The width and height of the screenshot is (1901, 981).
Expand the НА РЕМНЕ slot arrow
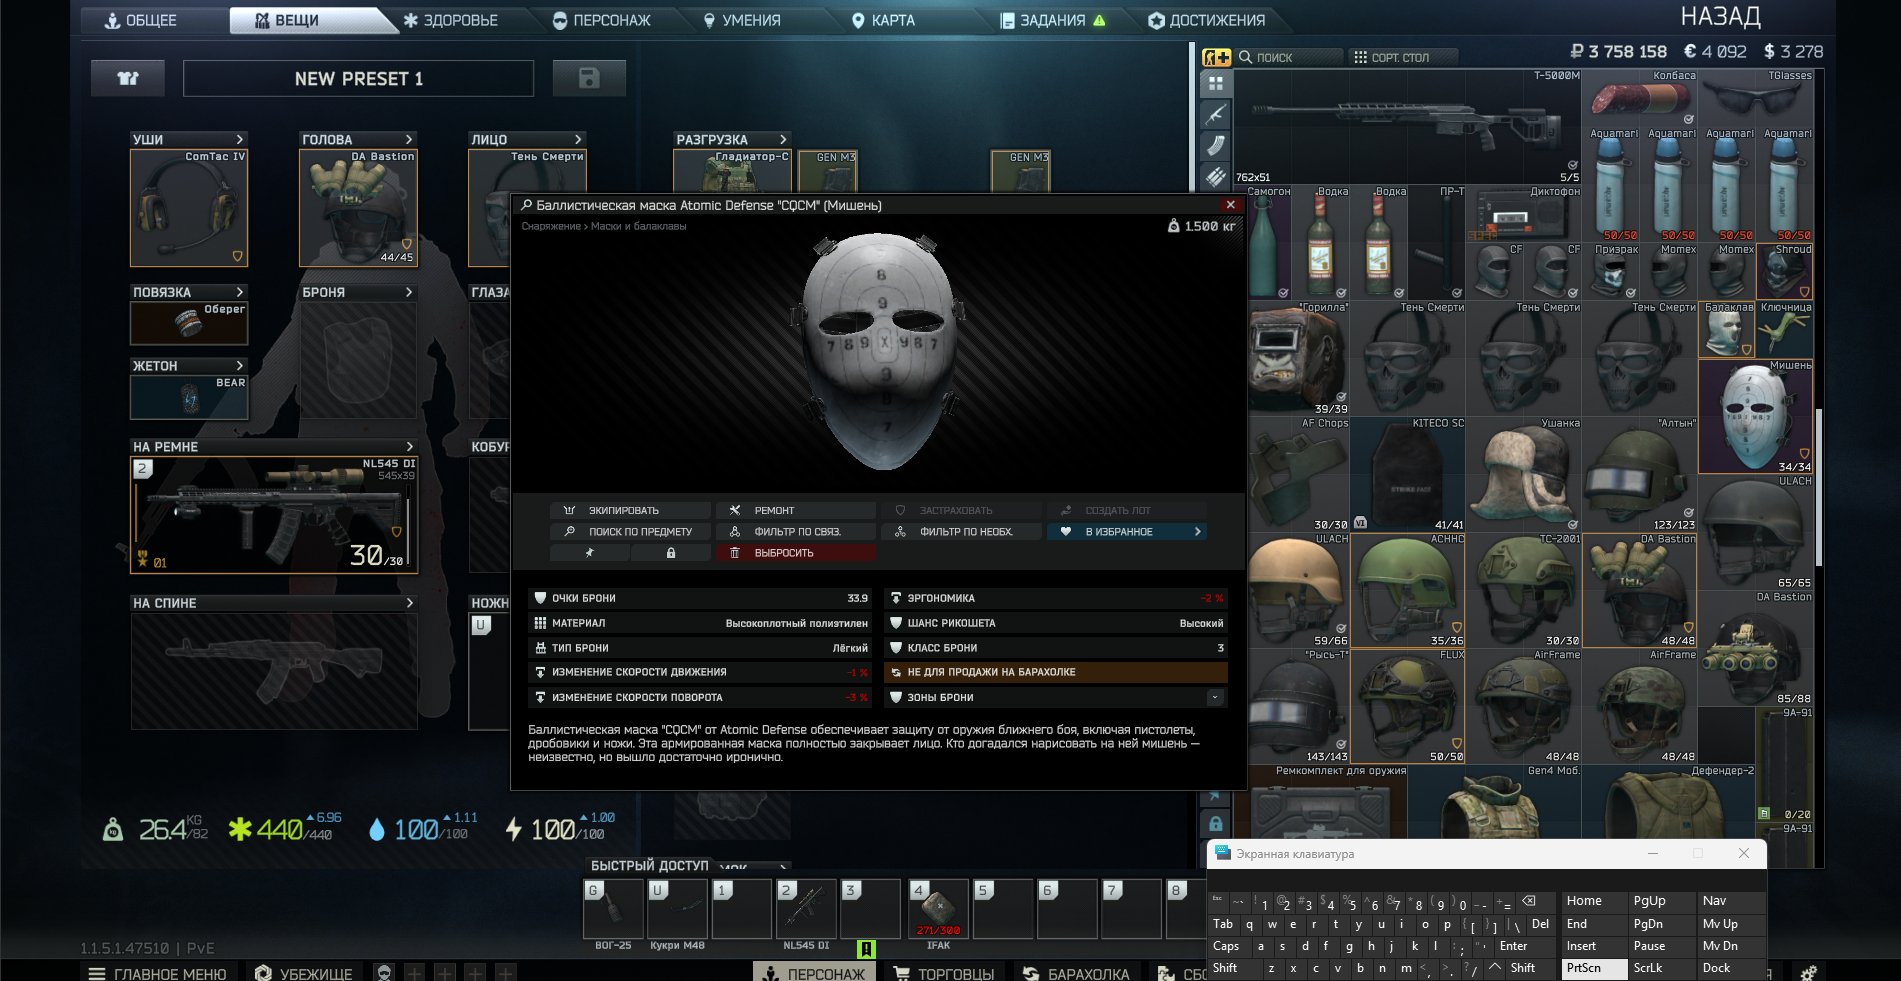pos(409,447)
